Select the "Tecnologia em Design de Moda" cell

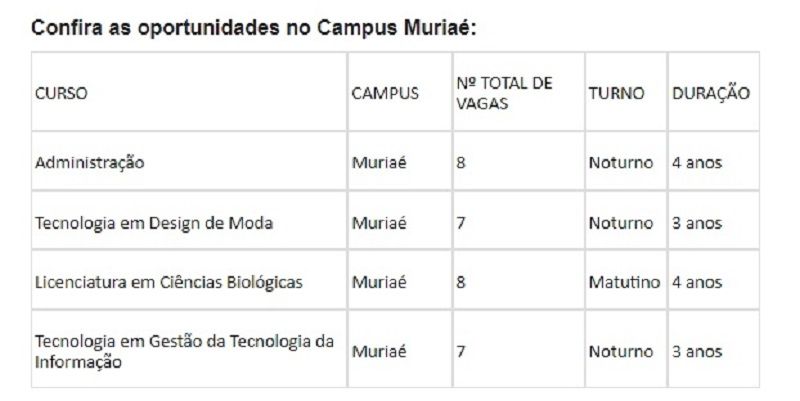pyautogui.click(x=153, y=223)
